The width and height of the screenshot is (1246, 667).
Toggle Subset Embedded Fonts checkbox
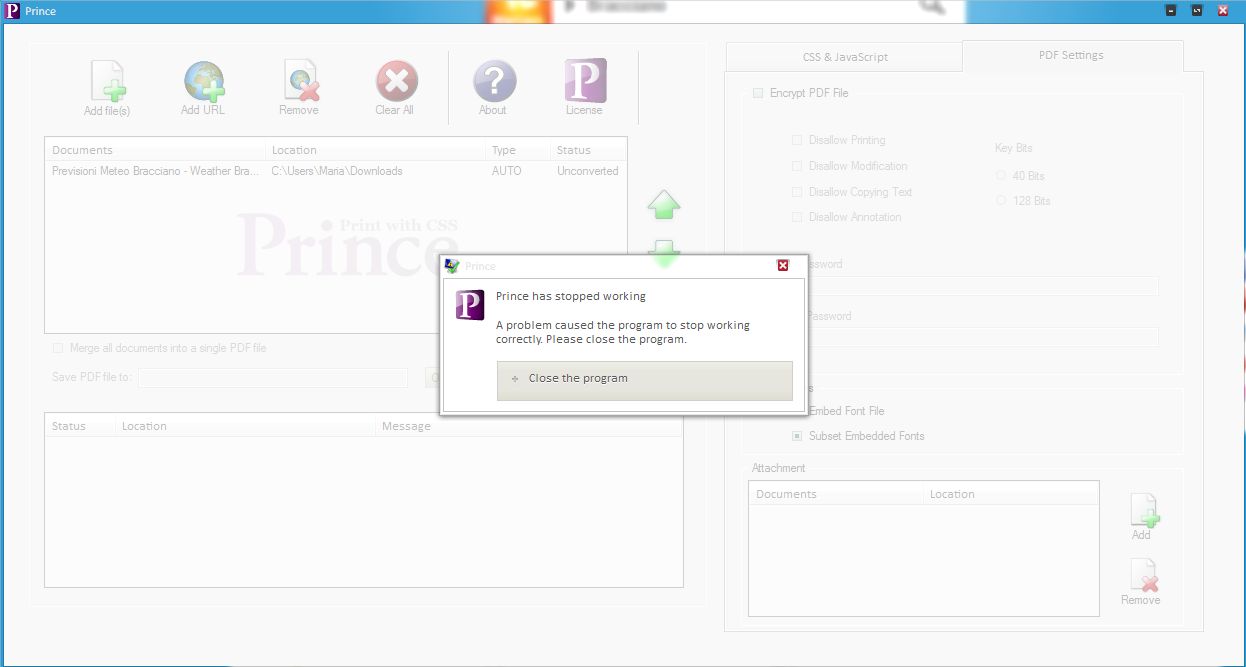(x=797, y=436)
